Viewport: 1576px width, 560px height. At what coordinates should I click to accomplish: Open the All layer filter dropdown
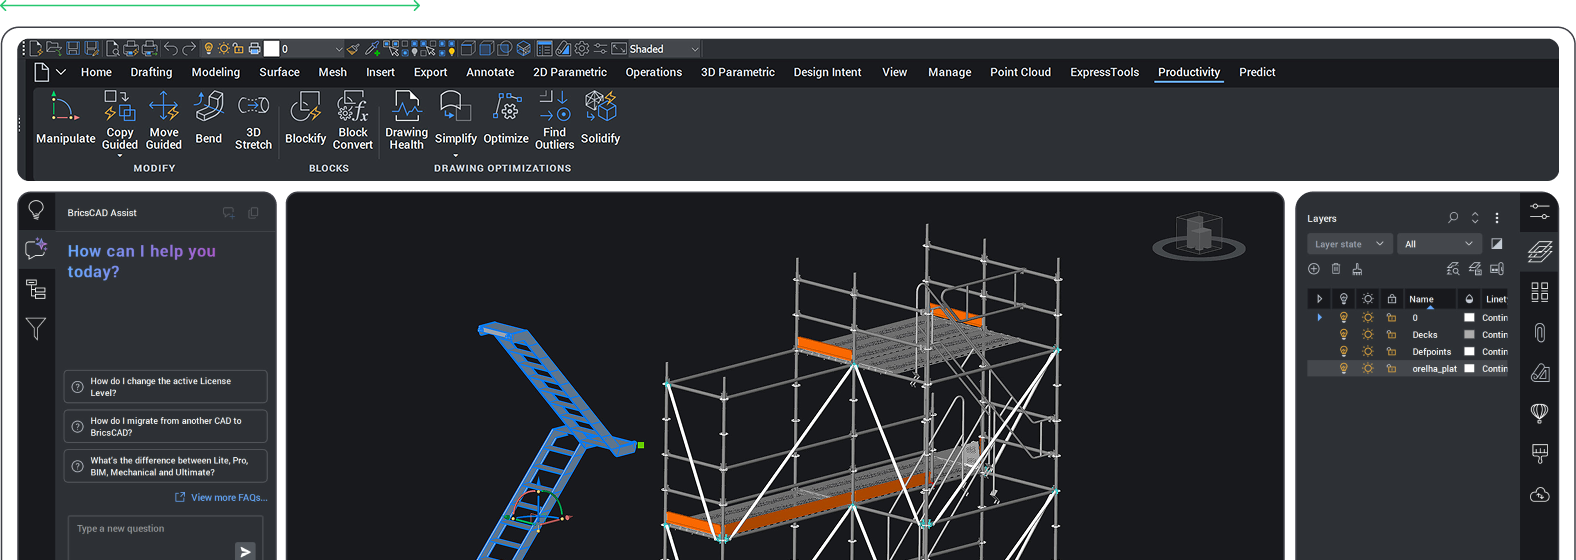(x=1438, y=244)
